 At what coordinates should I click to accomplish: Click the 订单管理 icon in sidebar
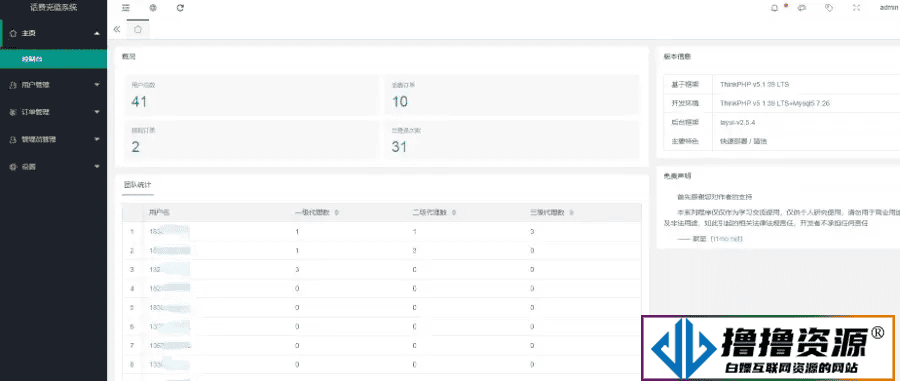[13, 112]
